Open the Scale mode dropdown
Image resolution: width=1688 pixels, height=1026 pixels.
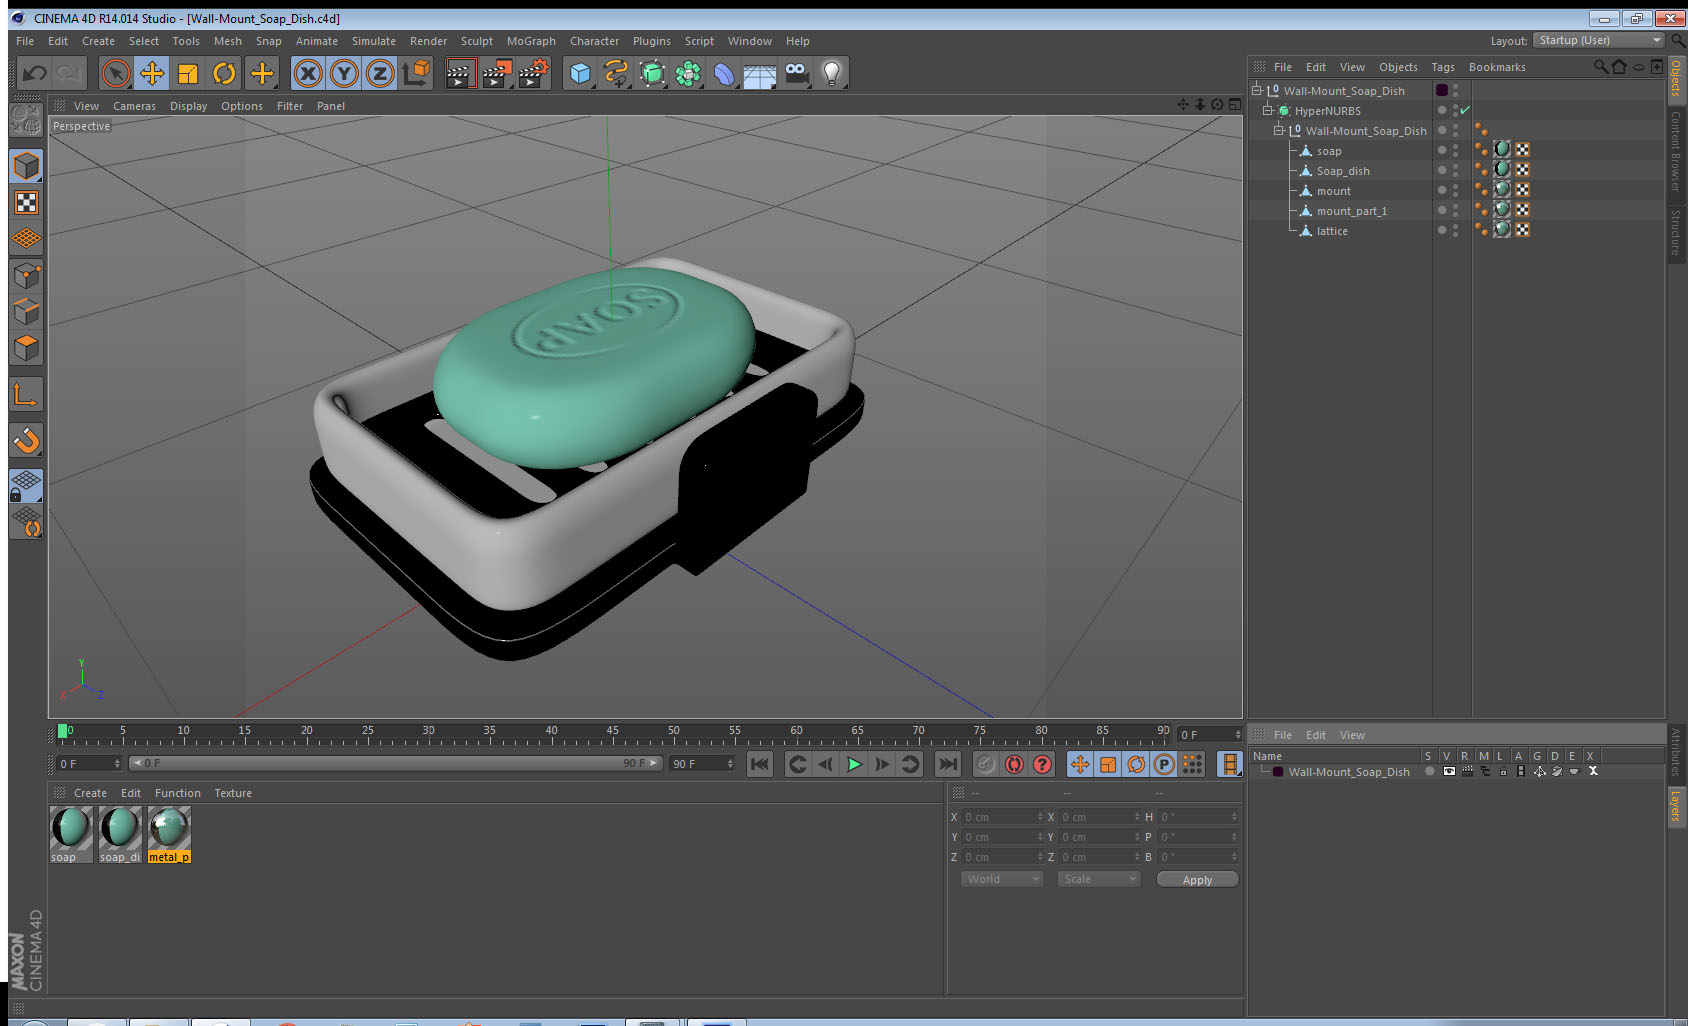pos(1099,879)
